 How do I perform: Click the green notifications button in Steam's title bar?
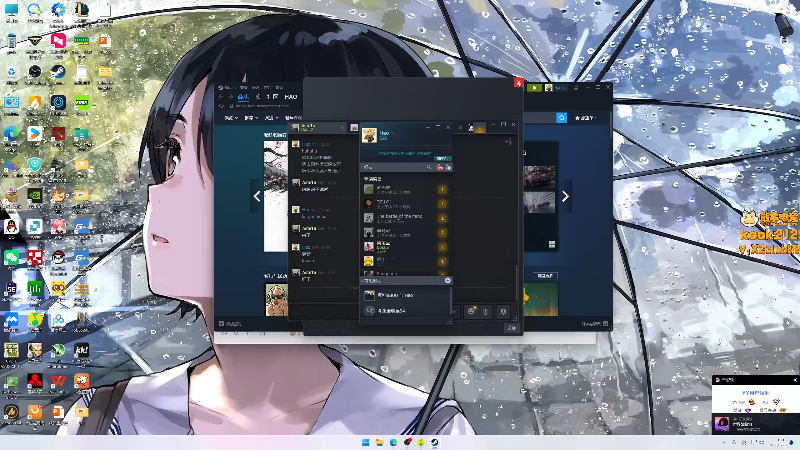(x=534, y=88)
